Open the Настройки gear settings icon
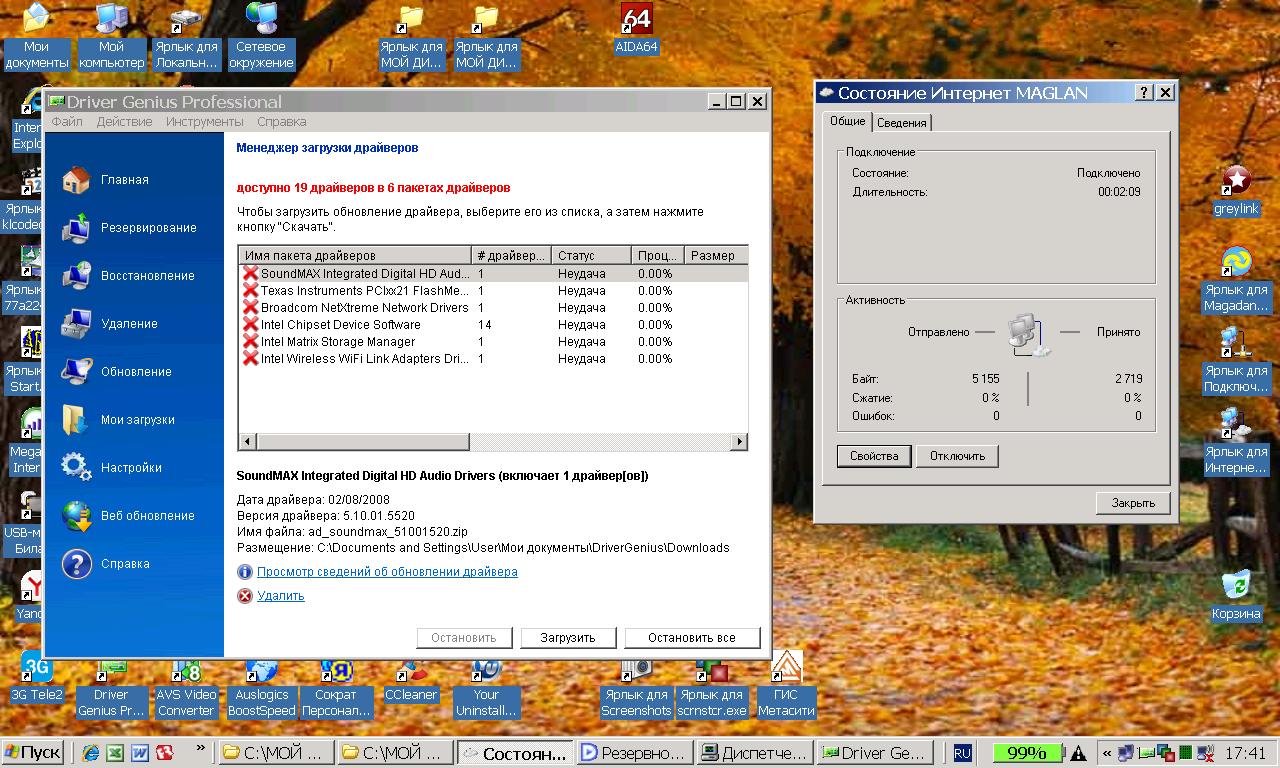The image size is (1280, 768). [x=77, y=468]
